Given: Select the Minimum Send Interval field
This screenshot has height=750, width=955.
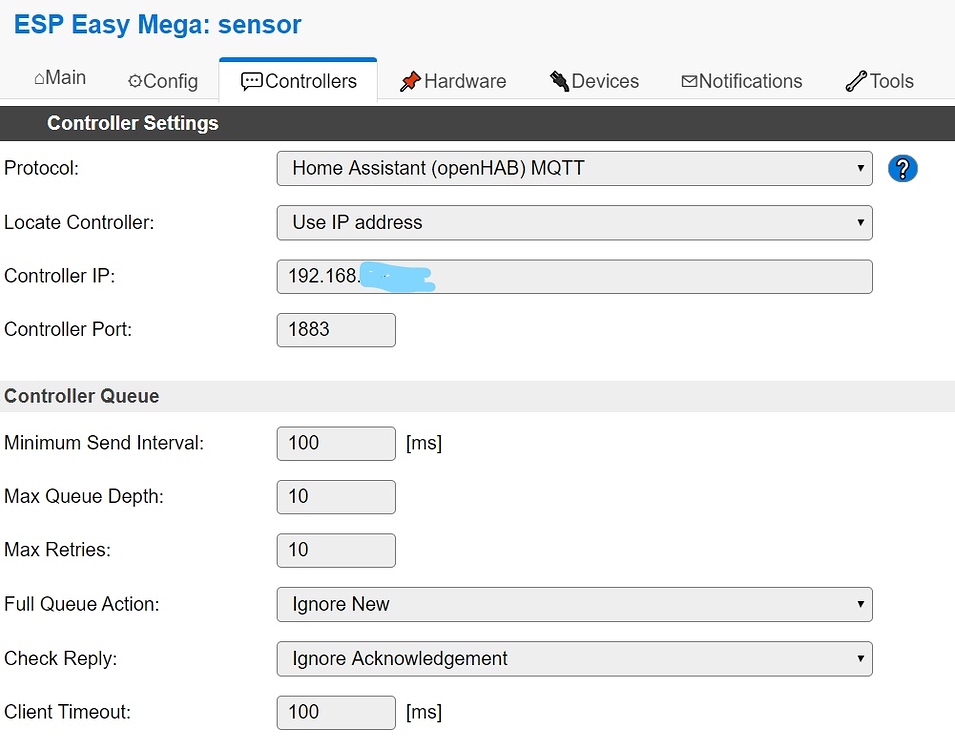Looking at the screenshot, I should coord(336,444).
